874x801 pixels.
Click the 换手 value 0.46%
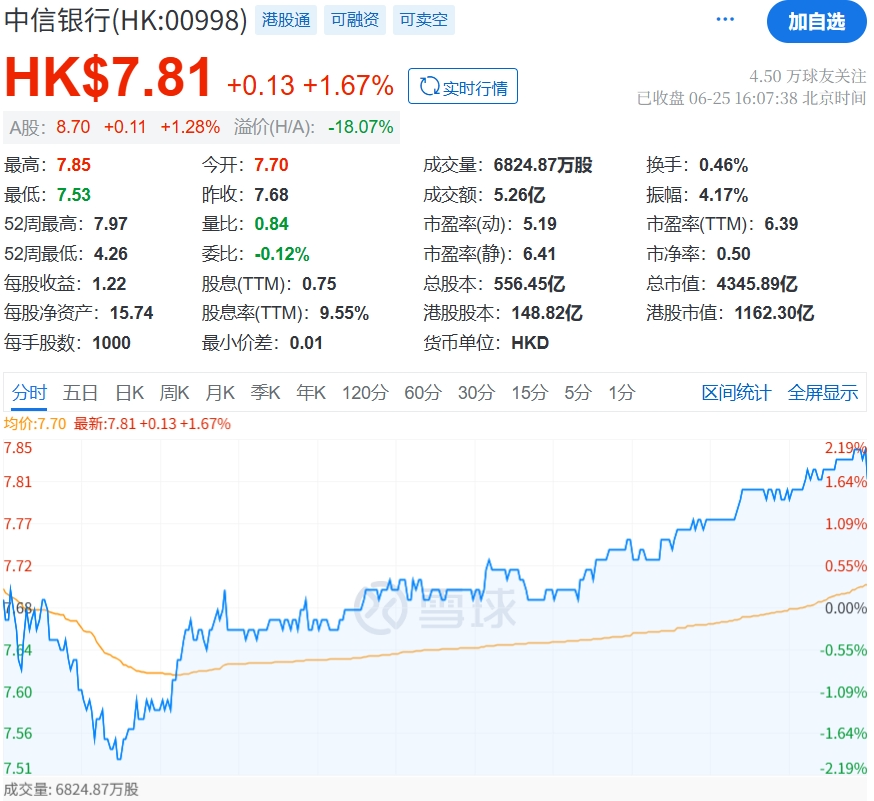tap(724, 165)
